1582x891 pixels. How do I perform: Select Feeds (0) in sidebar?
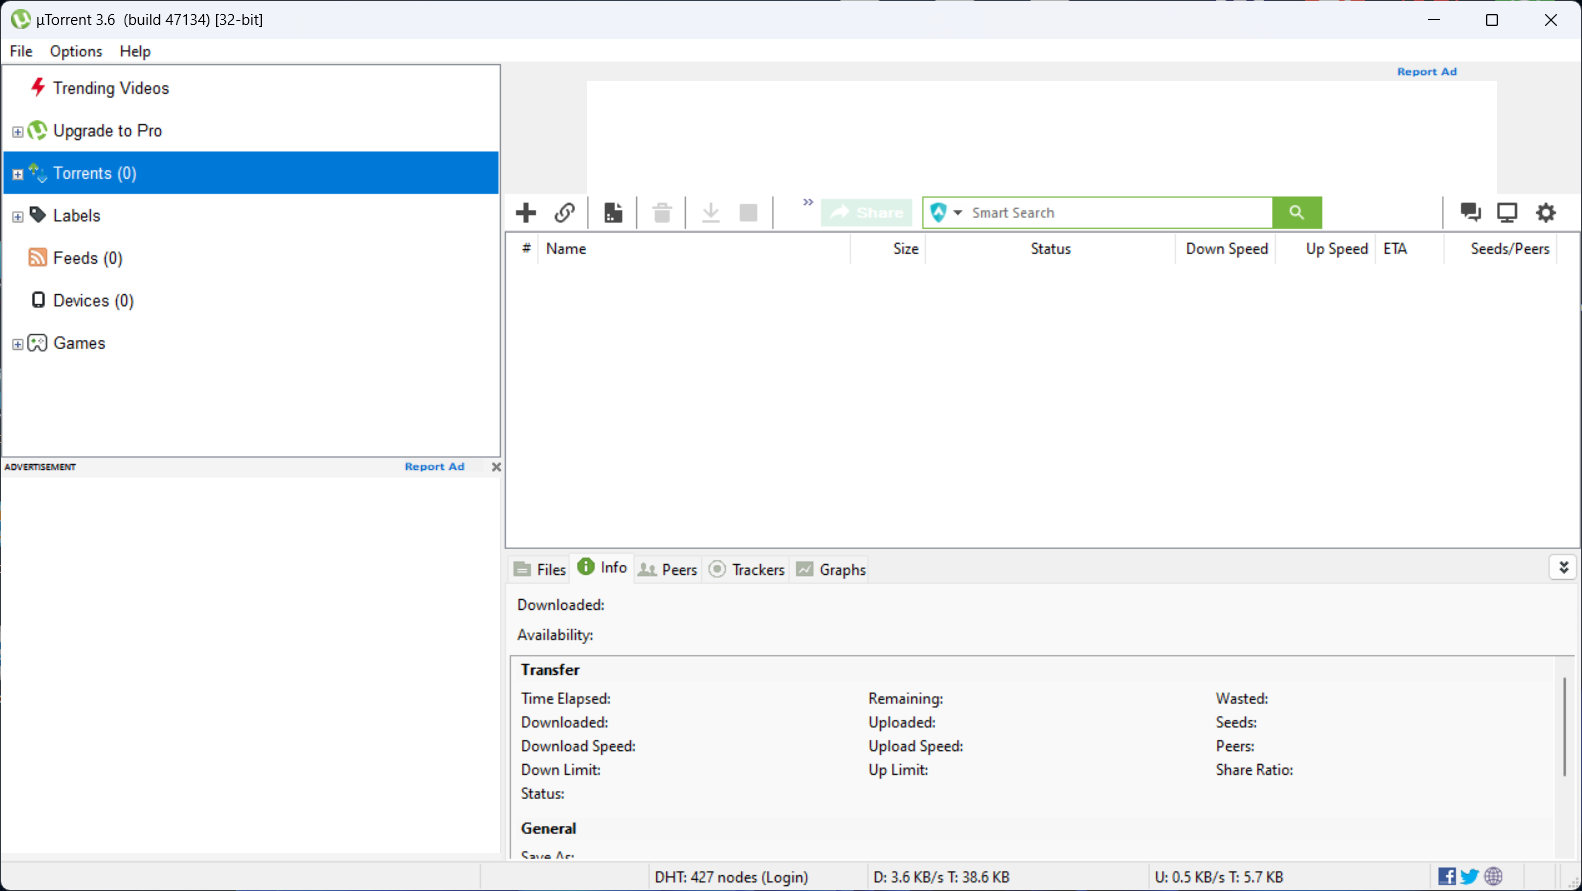coord(88,258)
